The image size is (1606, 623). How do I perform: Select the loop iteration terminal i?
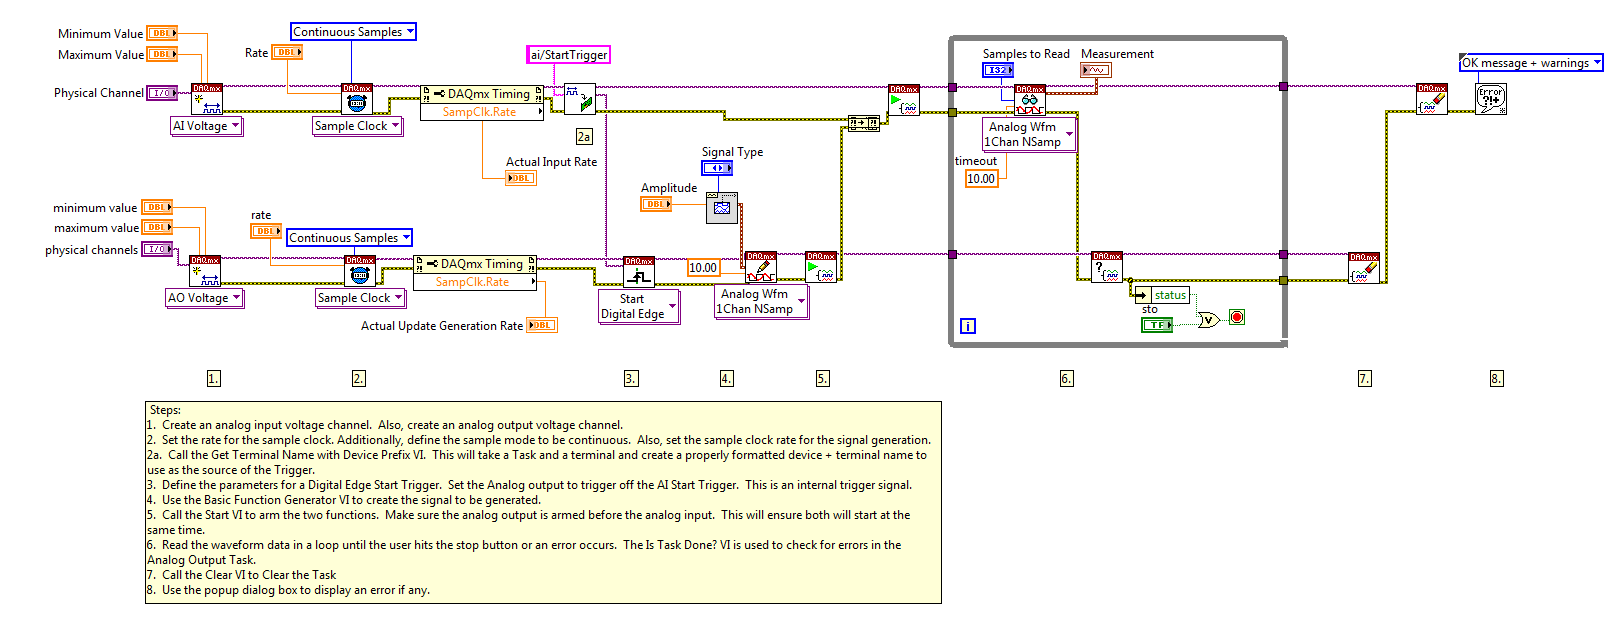[968, 326]
